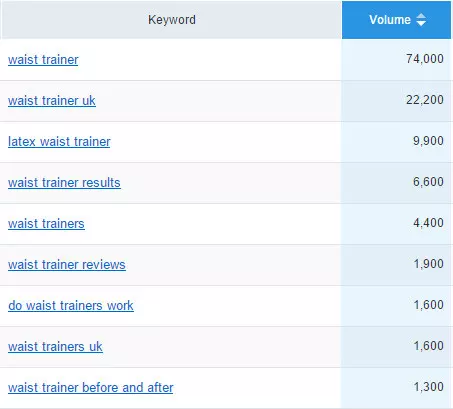Open the 'waist trainer' keyword link

point(43,60)
